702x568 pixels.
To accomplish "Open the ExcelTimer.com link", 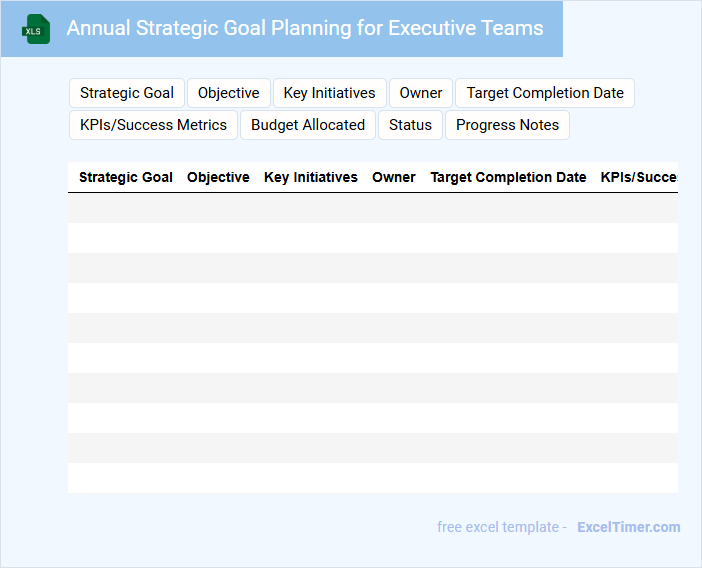I will click(628, 527).
